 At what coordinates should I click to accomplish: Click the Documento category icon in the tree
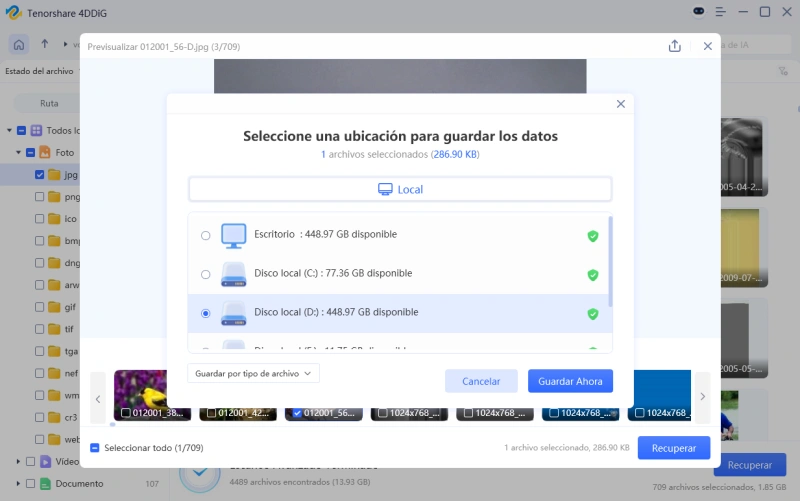click(45, 483)
